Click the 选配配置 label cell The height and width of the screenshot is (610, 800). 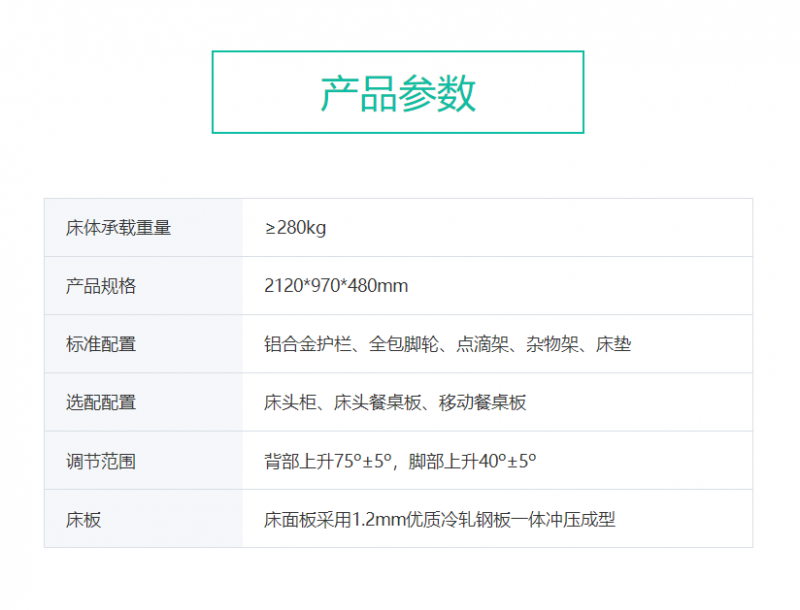[x=101, y=402]
